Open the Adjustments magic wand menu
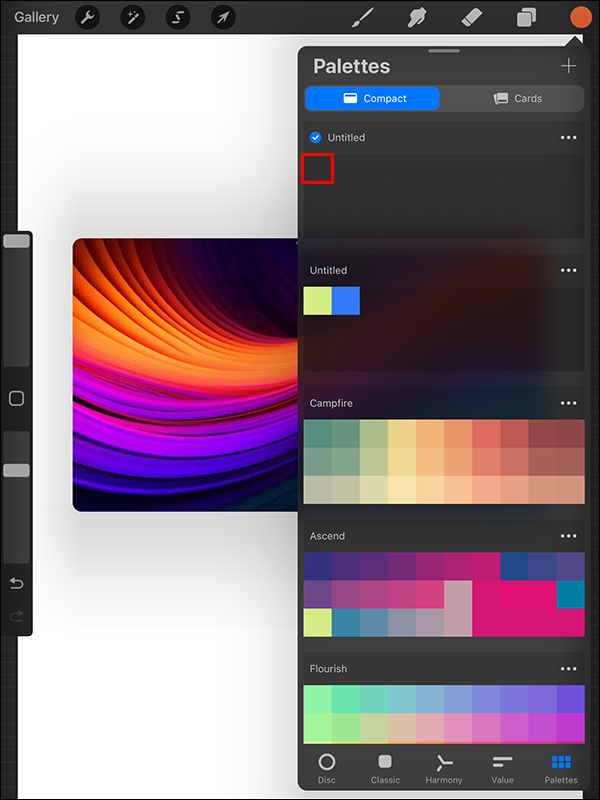The width and height of the screenshot is (600, 800). tap(133, 18)
